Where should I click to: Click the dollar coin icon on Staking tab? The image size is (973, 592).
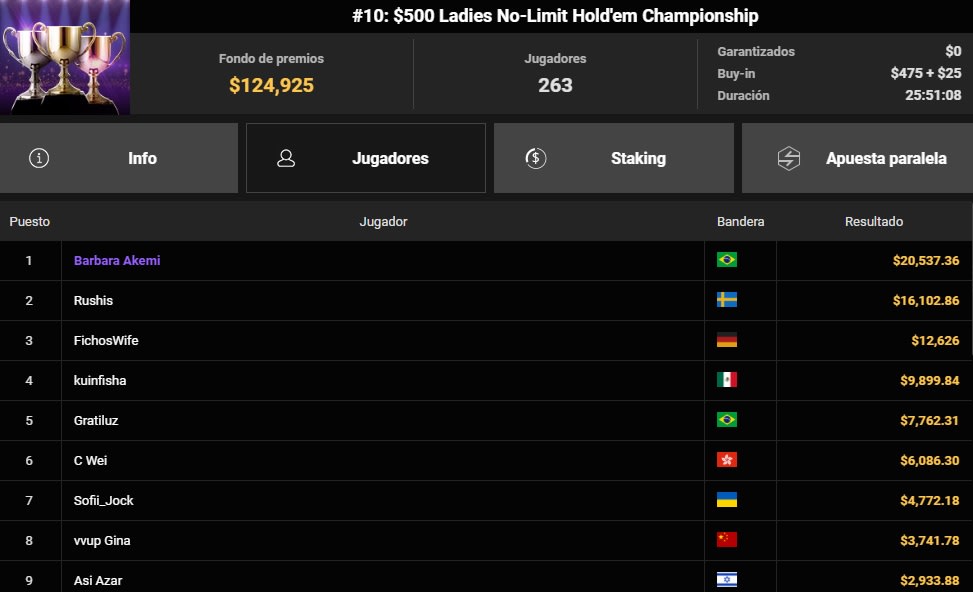[x=537, y=158]
